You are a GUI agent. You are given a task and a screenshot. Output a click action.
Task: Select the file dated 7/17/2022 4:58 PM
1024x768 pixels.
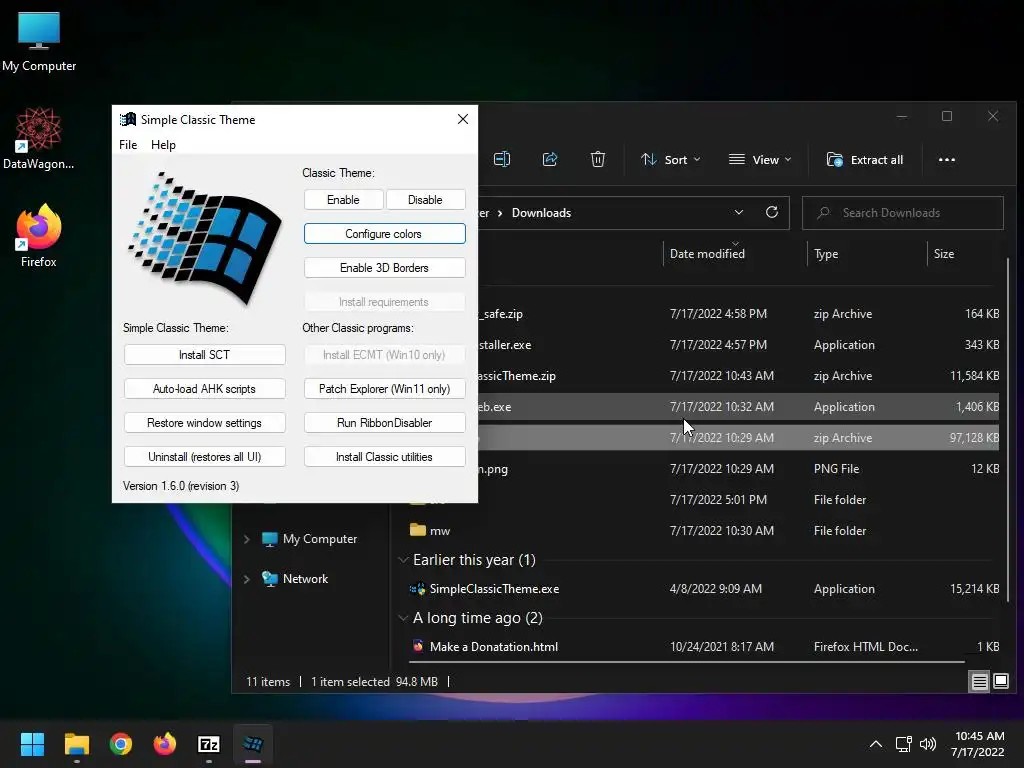[738, 313]
